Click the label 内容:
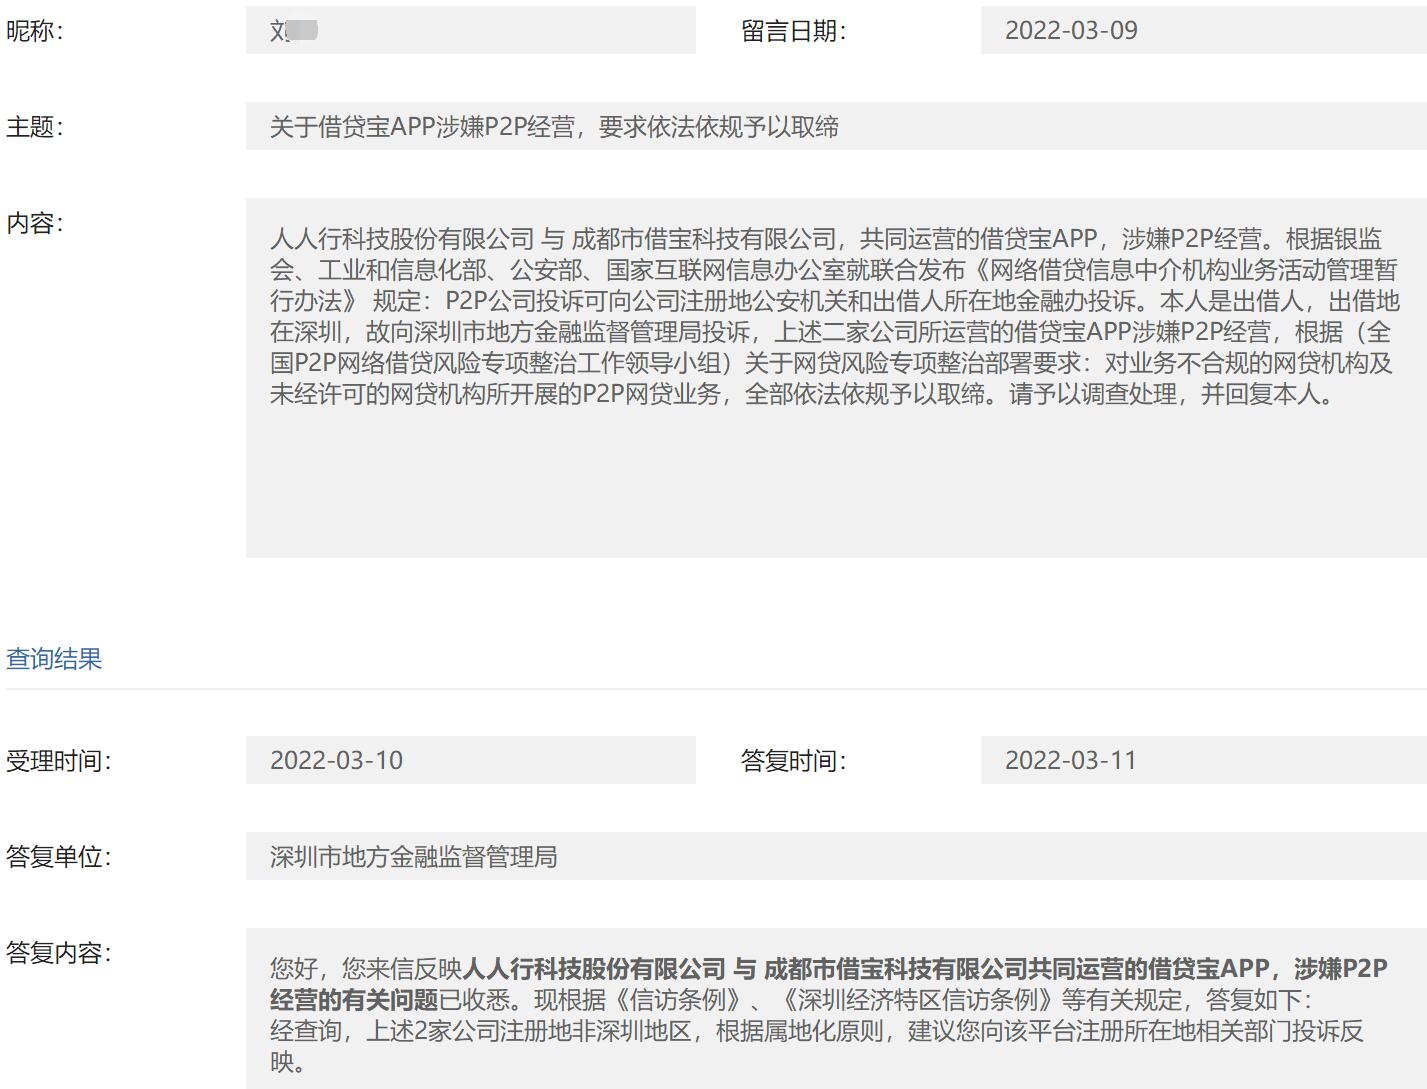 pos(35,223)
